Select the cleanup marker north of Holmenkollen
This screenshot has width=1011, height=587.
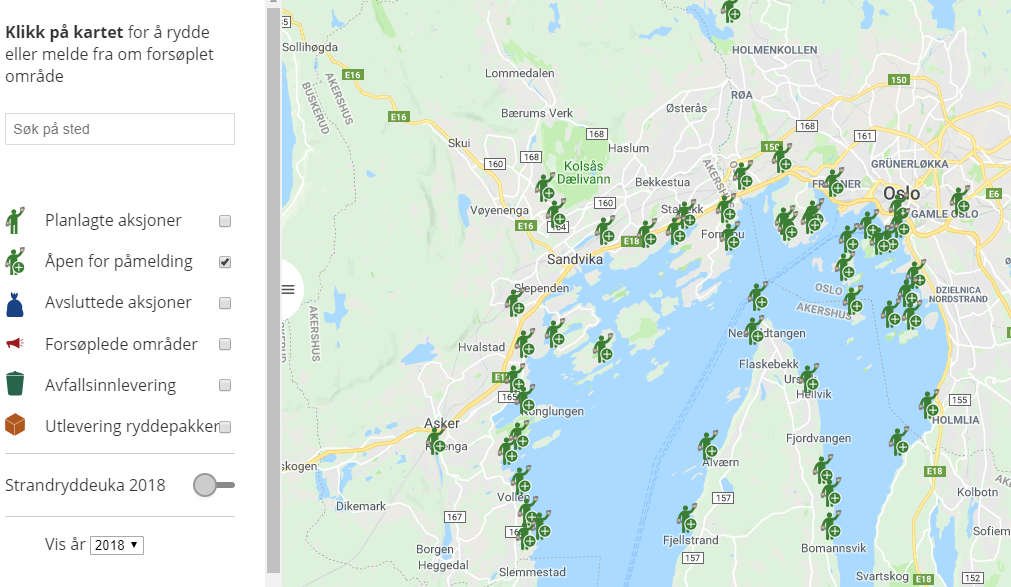[x=731, y=9]
